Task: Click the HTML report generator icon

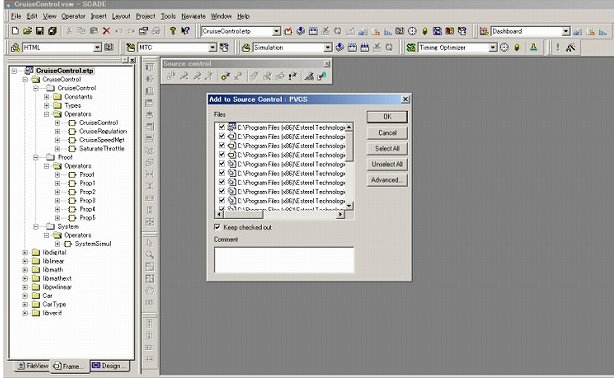Action: click(x=15, y=47)
